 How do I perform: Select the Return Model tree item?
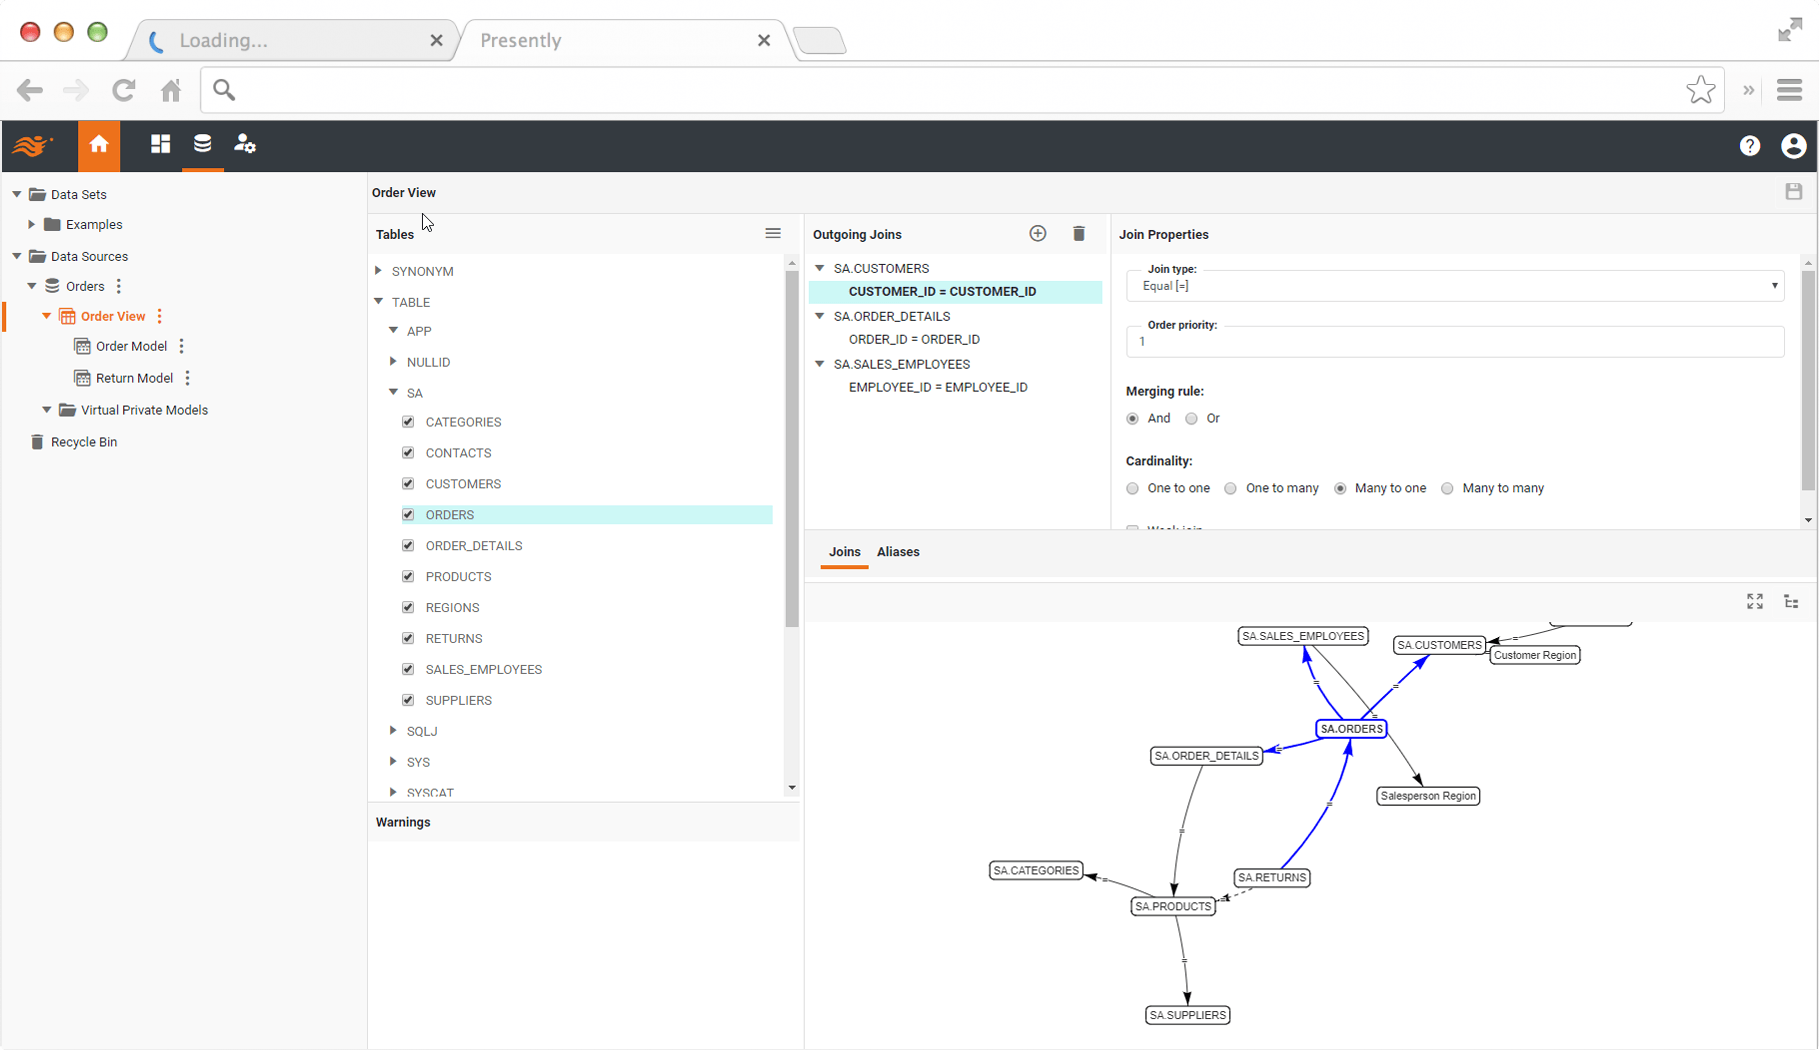(x=134, y=378)
